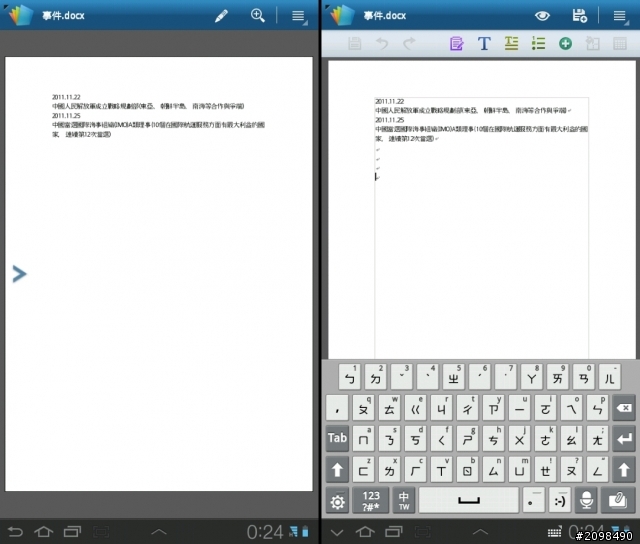Tap date 2011.11.22 in left document
The height and width of the screenshot is (544, 640).
point(66,97)
